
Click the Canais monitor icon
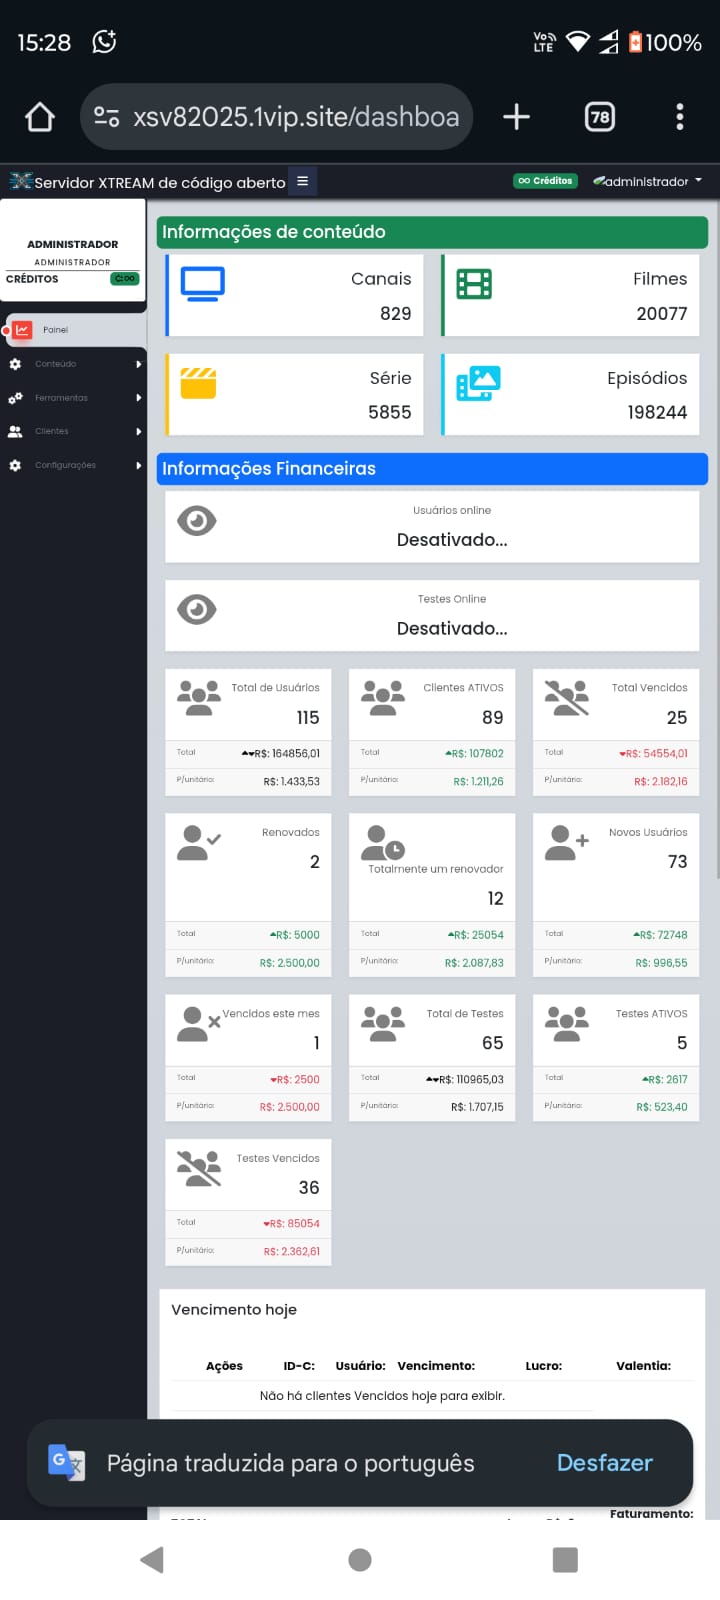click(202, 284)
